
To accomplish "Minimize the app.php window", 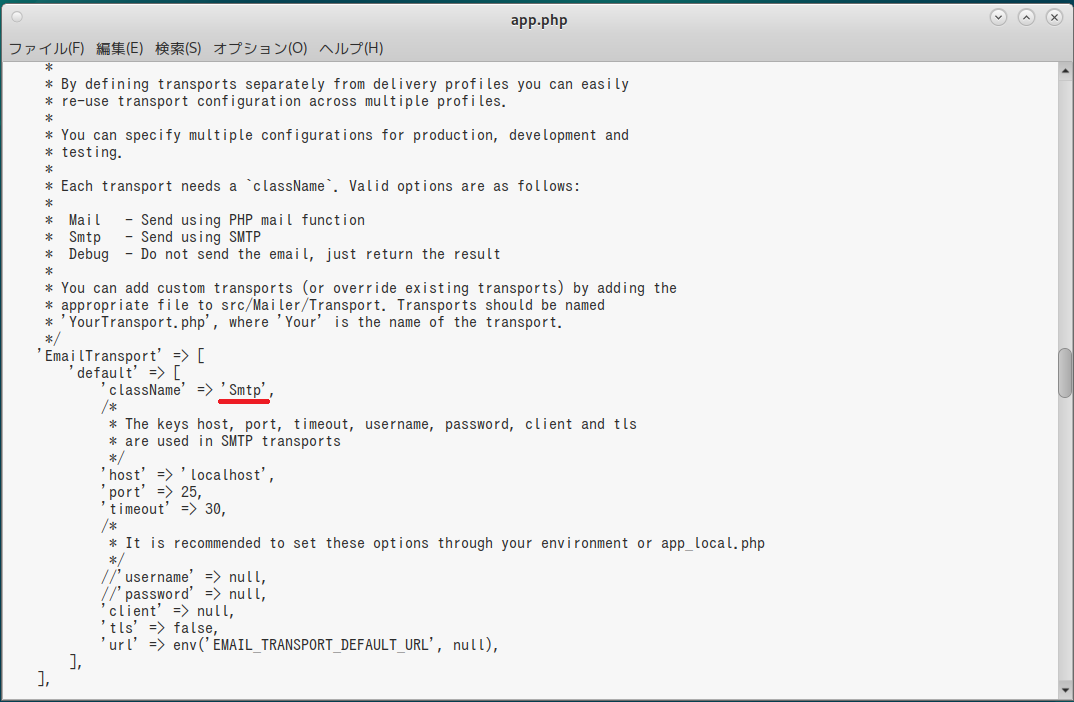I will 998,18.
